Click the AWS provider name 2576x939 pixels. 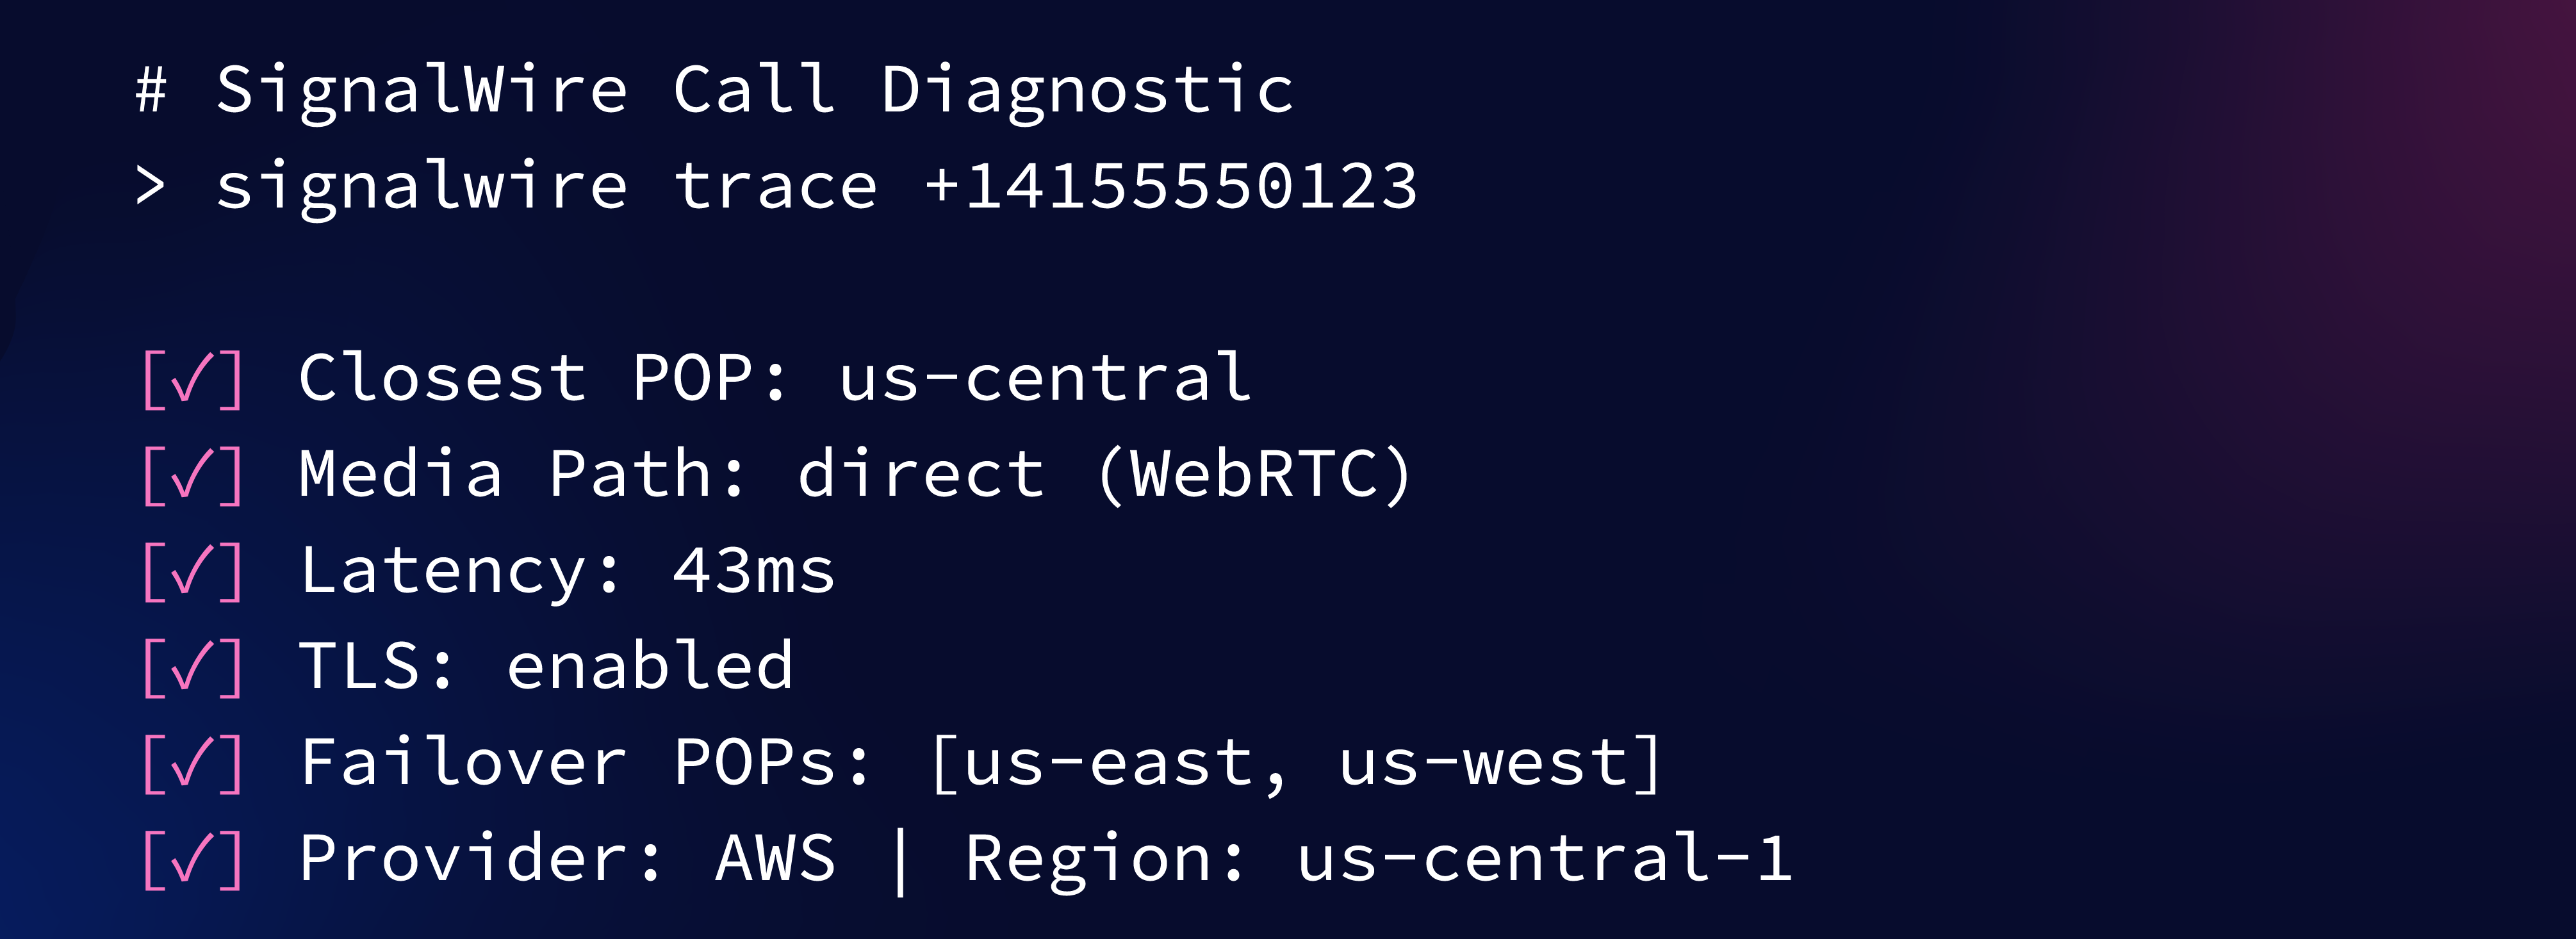[776, 858]
